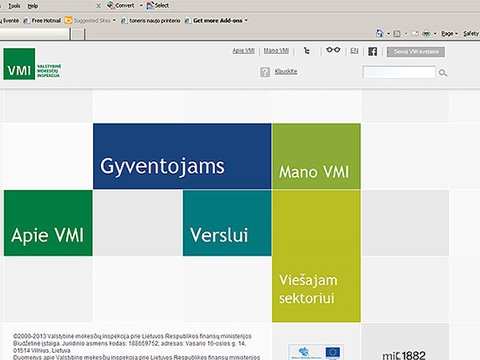Open the Gyventojams blue tile
The image size is (480, 360).
(182, 156)
